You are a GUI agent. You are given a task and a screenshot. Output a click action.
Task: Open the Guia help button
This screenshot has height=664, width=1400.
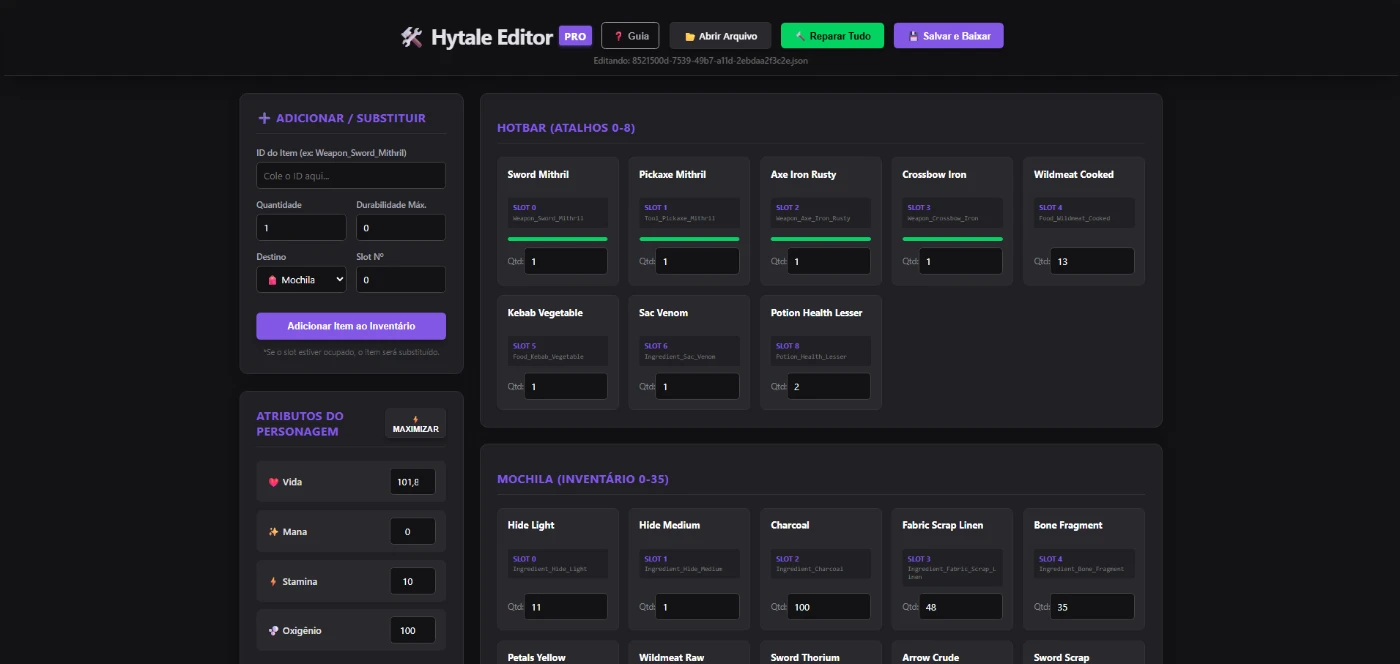[x=630, y=36]
